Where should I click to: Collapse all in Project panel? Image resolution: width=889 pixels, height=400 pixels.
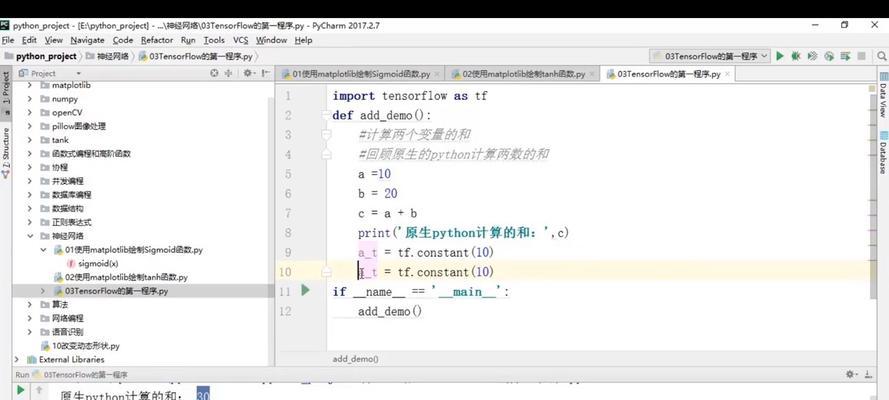[229, 73]
